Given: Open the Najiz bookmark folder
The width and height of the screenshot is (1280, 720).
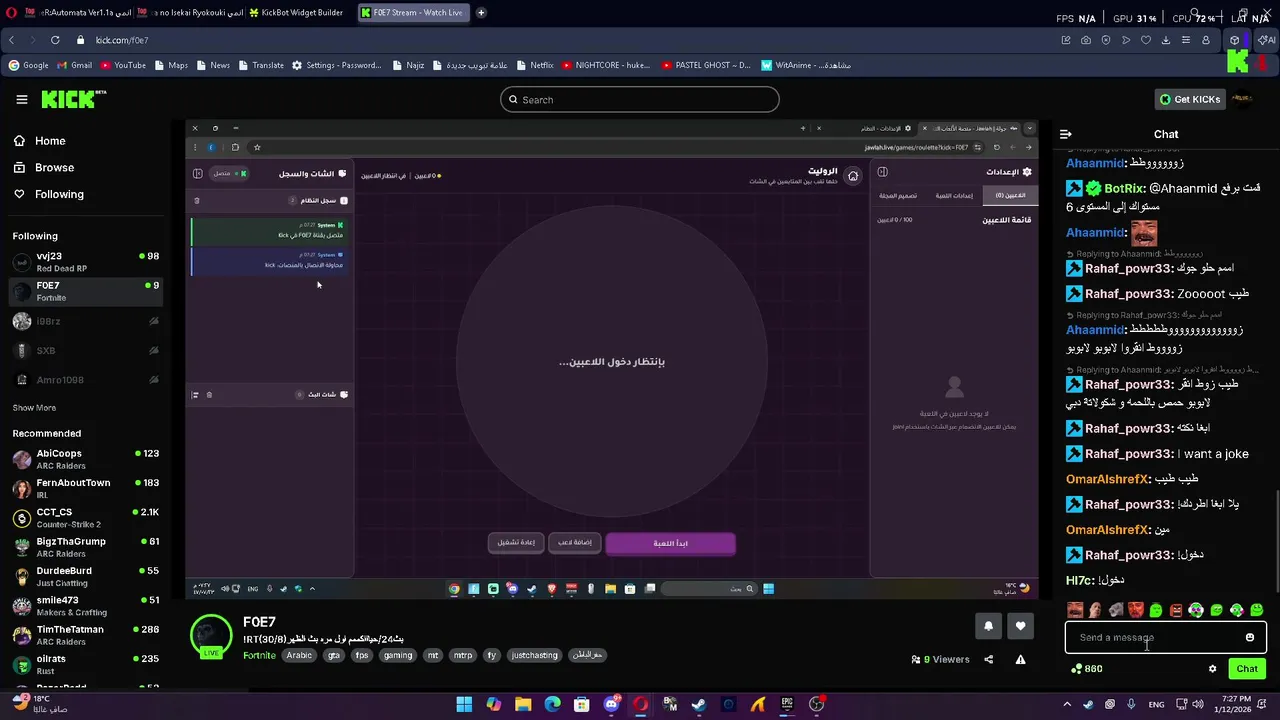Looking at the screenshot, I should coord(408,65).
